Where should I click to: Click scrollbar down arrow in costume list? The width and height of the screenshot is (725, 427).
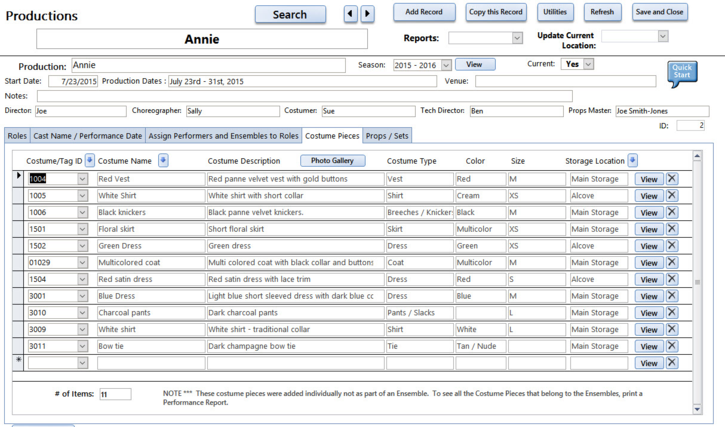[x=697, y=409]
